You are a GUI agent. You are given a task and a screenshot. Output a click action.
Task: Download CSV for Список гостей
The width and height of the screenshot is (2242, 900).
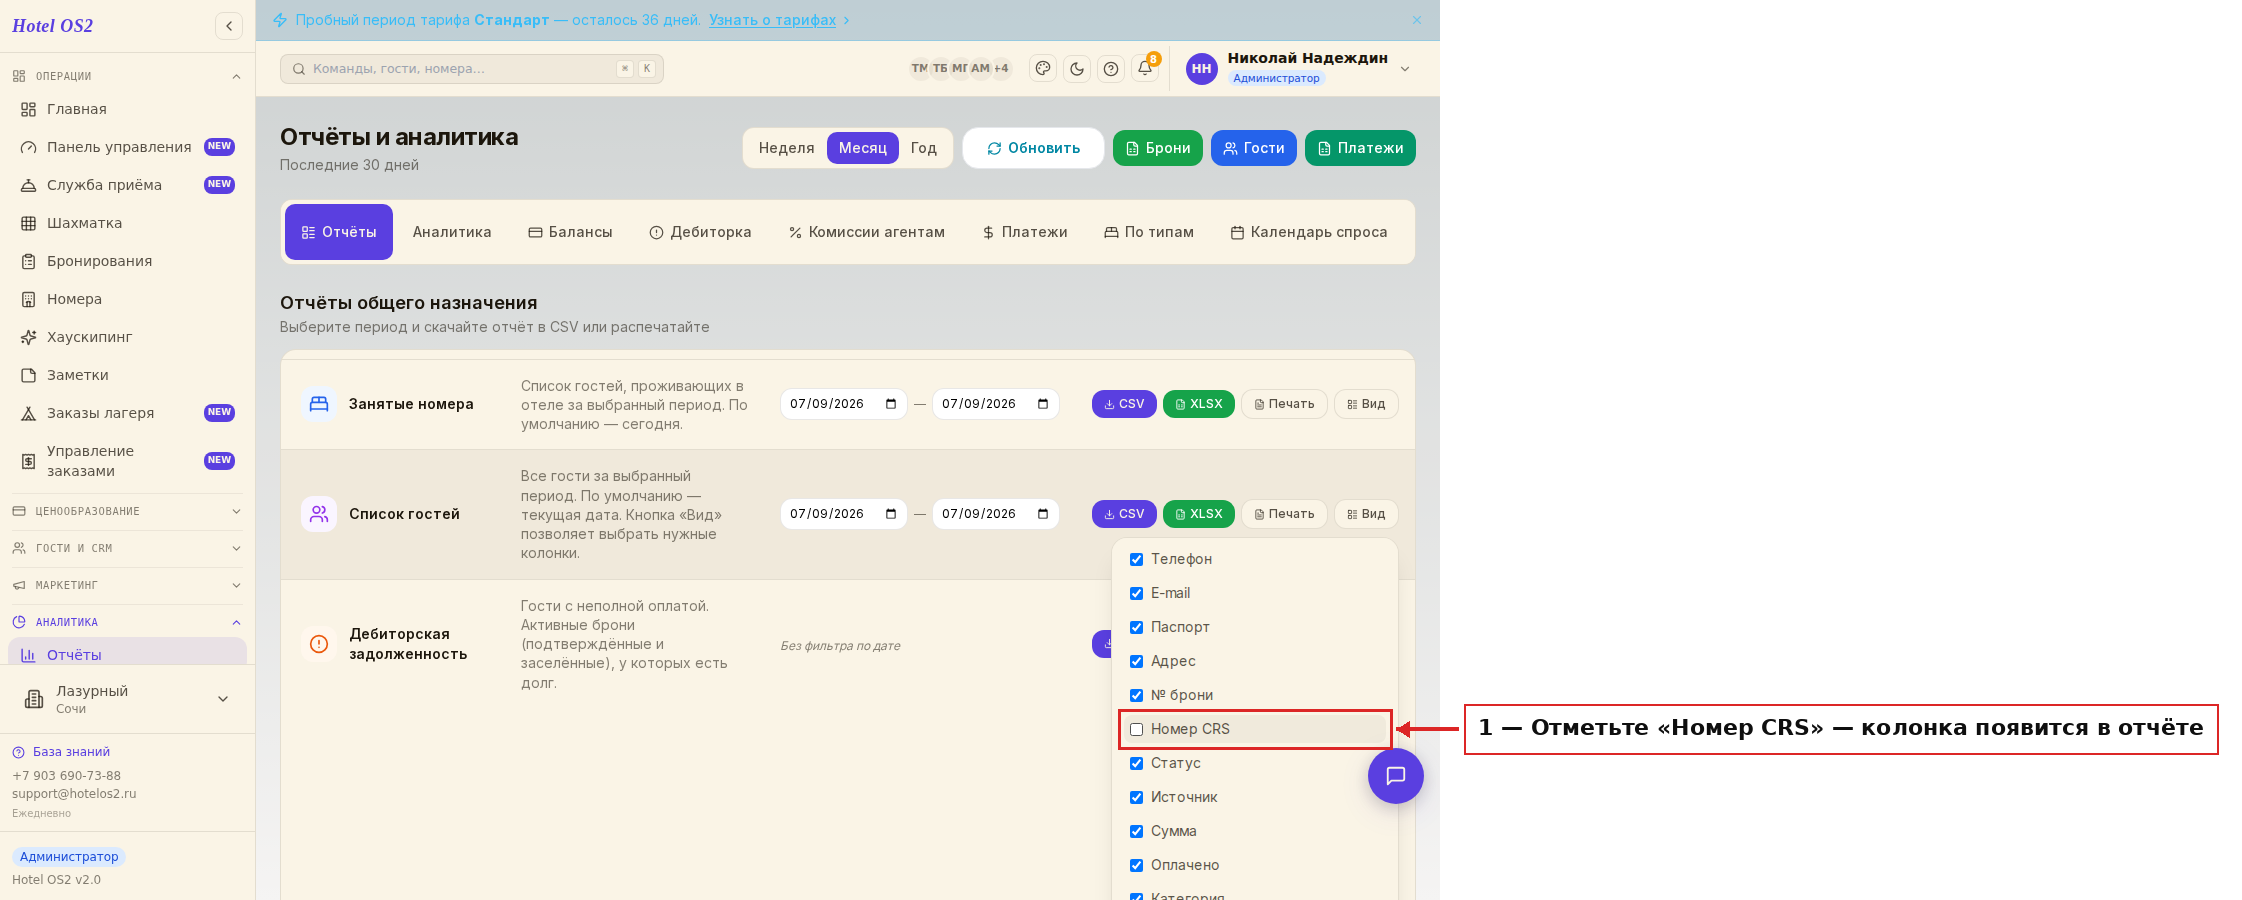pyautogui.click(x=1124, y=514)
